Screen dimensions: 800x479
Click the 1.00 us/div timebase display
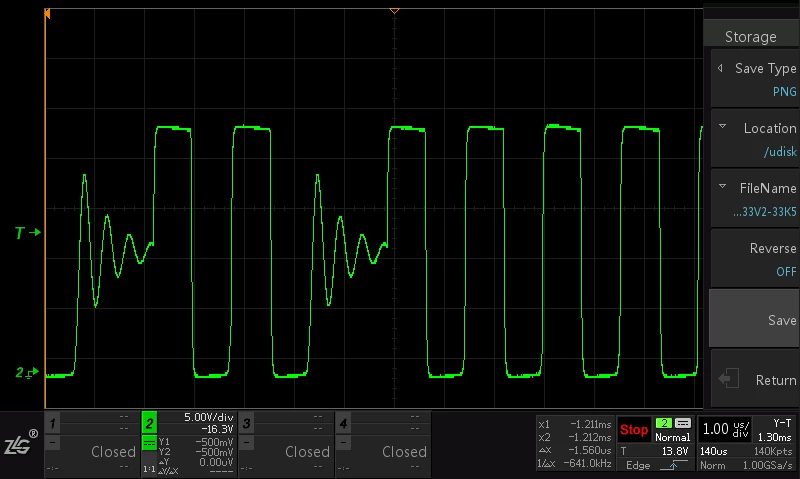pos(724,429)
